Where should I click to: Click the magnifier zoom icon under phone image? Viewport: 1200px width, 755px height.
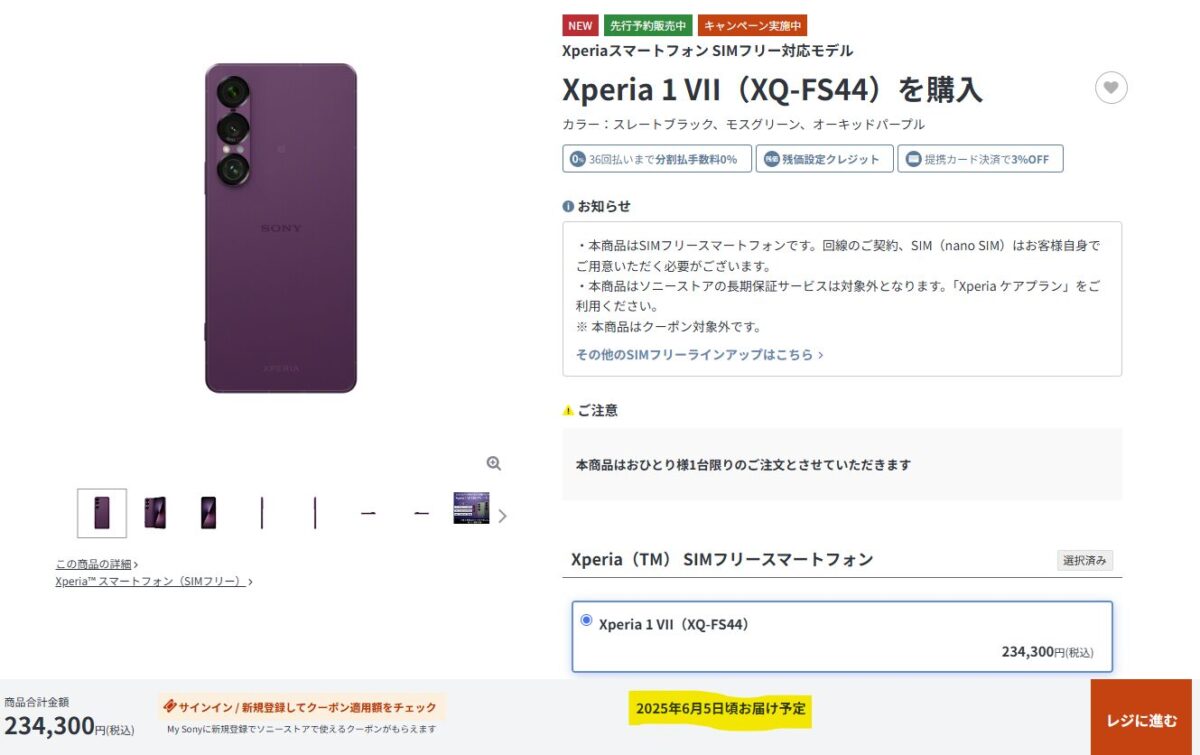pos(493,463)
